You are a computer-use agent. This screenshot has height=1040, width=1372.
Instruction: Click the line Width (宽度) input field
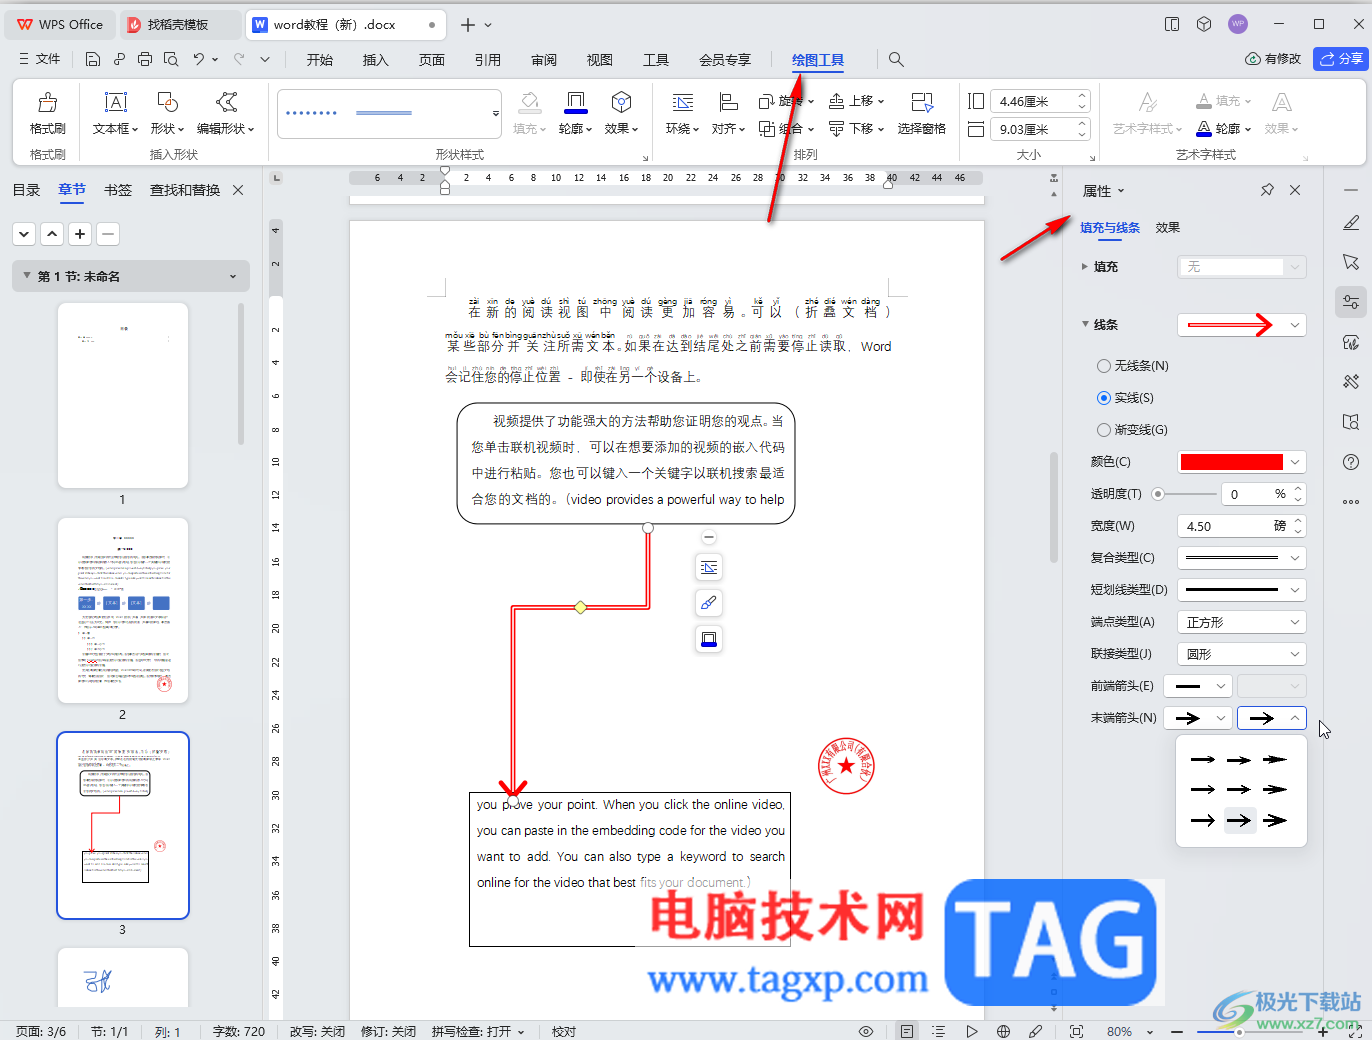[1230, 526]
